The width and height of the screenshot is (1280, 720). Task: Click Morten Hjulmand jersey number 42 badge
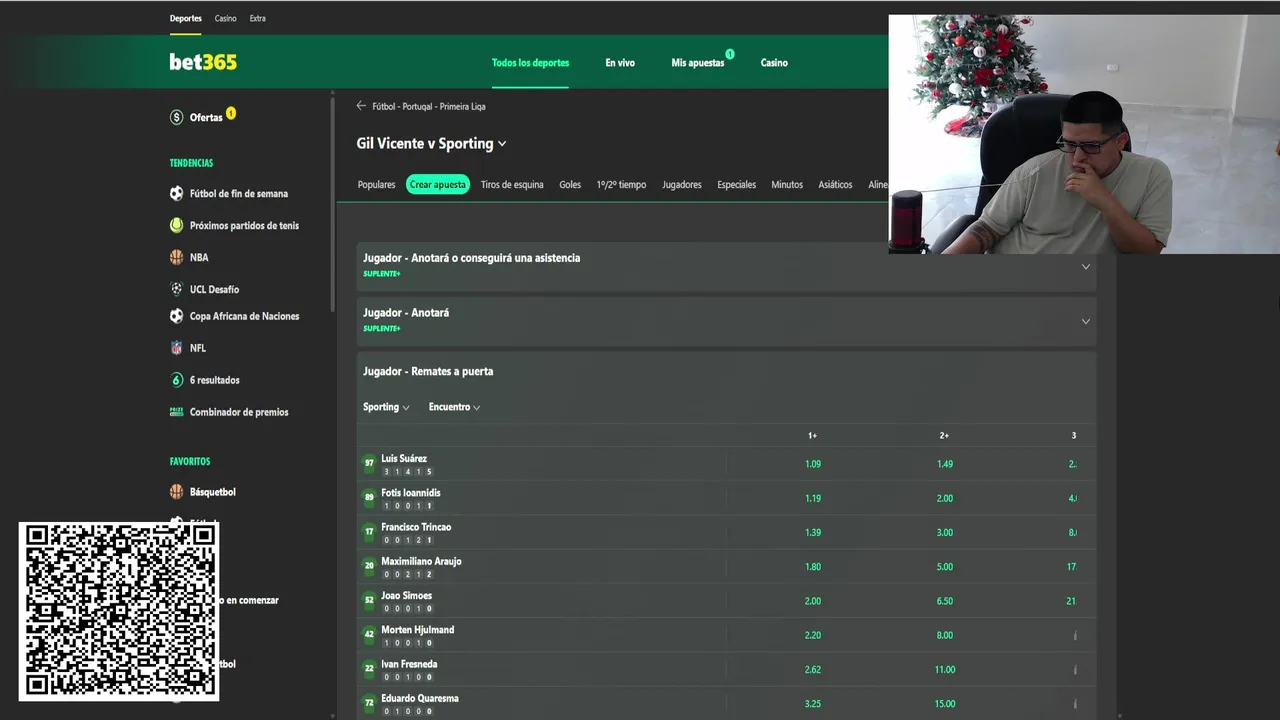coord(369,634)
